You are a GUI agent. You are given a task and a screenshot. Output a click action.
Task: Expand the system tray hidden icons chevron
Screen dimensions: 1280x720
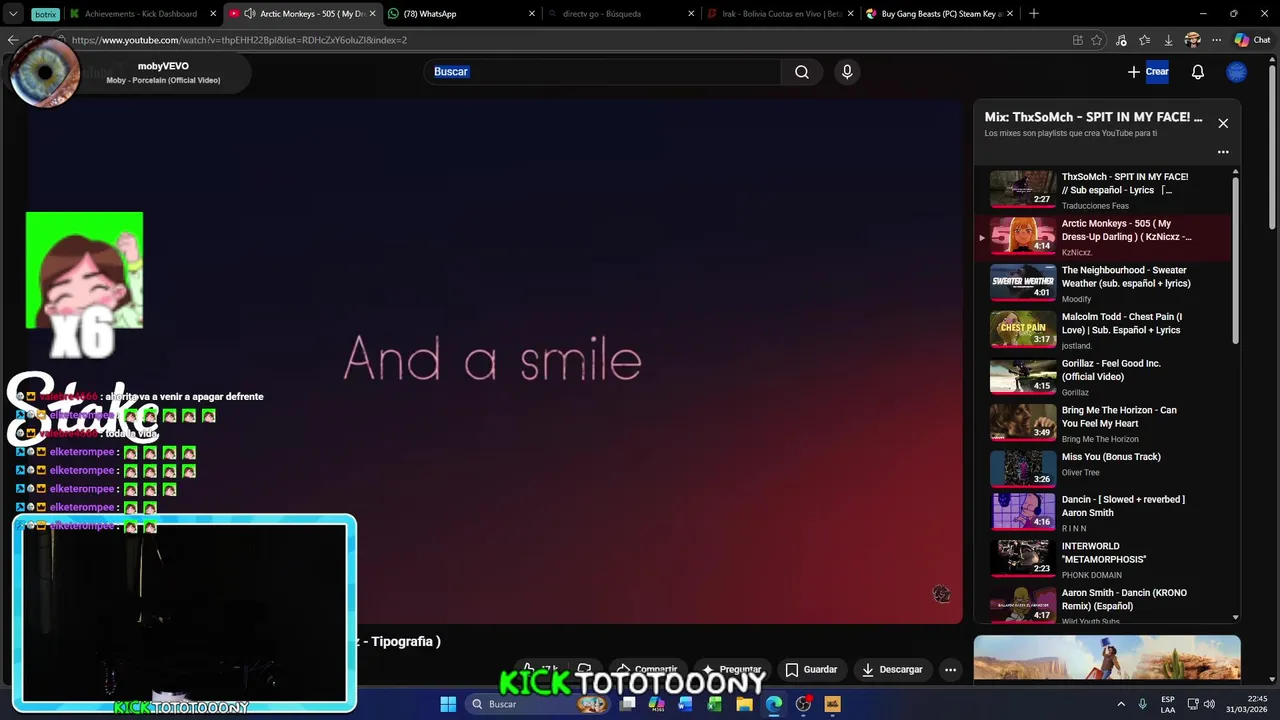[1121, 704]
